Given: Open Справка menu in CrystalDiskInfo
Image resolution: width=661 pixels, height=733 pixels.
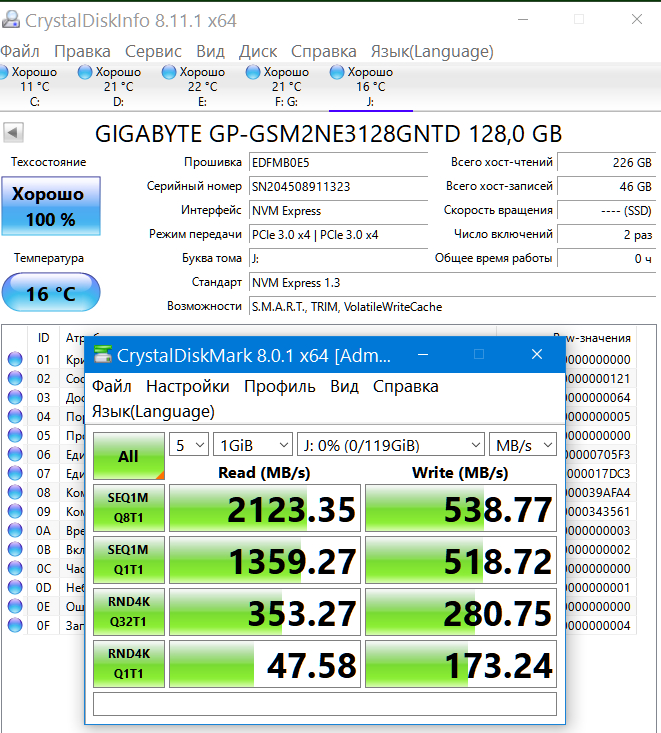Looking at the screenshot, I should [323, 51].
